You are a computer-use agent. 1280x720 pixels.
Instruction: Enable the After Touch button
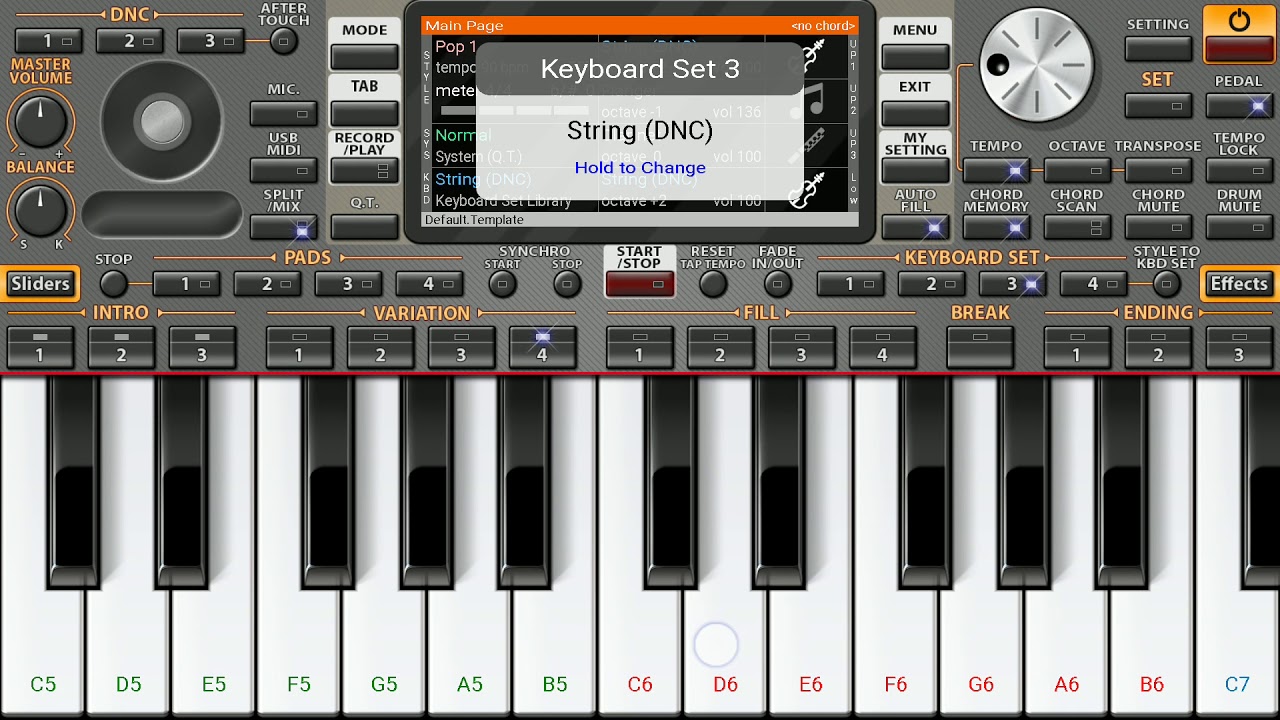tap(283, 41)
